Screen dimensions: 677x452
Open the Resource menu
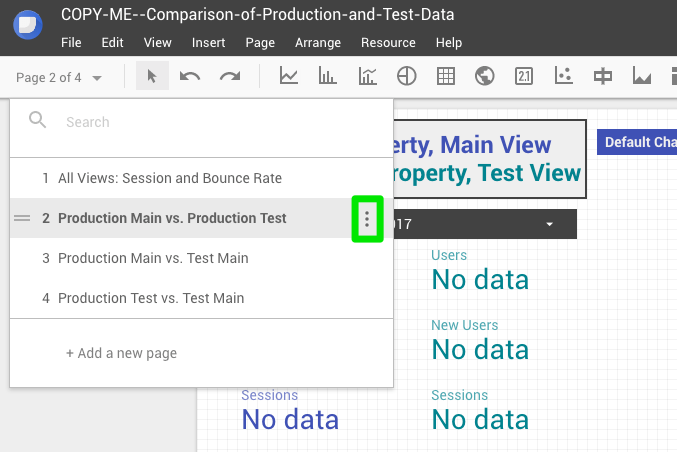(388, 43)
